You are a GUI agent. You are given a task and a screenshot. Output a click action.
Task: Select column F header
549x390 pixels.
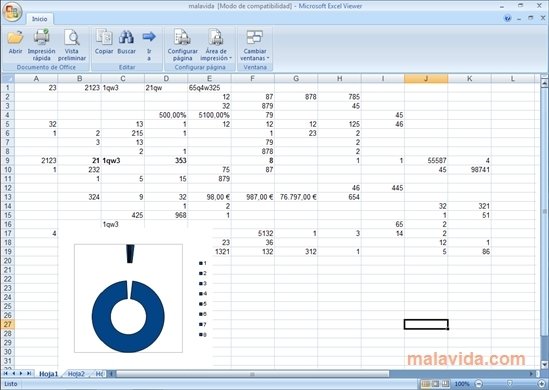(x=252, y=78)
